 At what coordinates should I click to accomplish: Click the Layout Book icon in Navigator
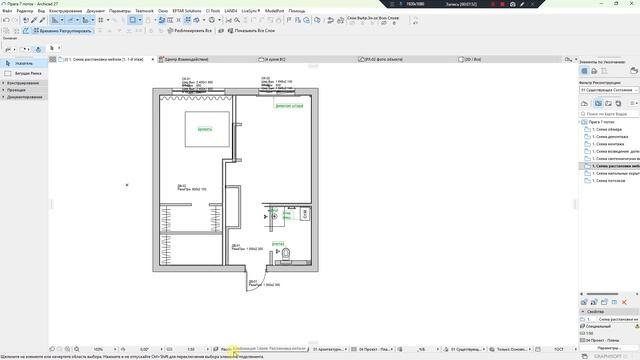tap(608, 104)
